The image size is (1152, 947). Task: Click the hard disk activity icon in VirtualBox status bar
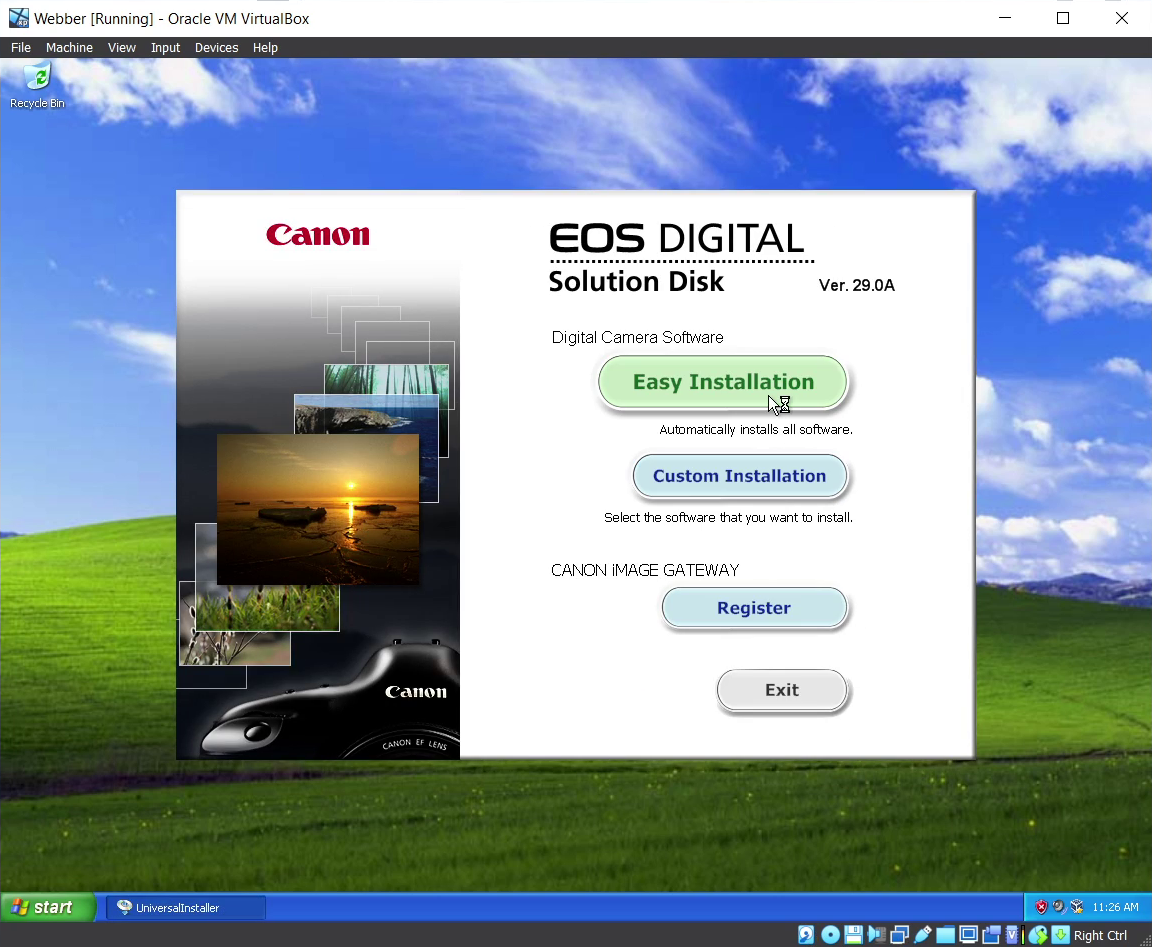tap(806, 935)
